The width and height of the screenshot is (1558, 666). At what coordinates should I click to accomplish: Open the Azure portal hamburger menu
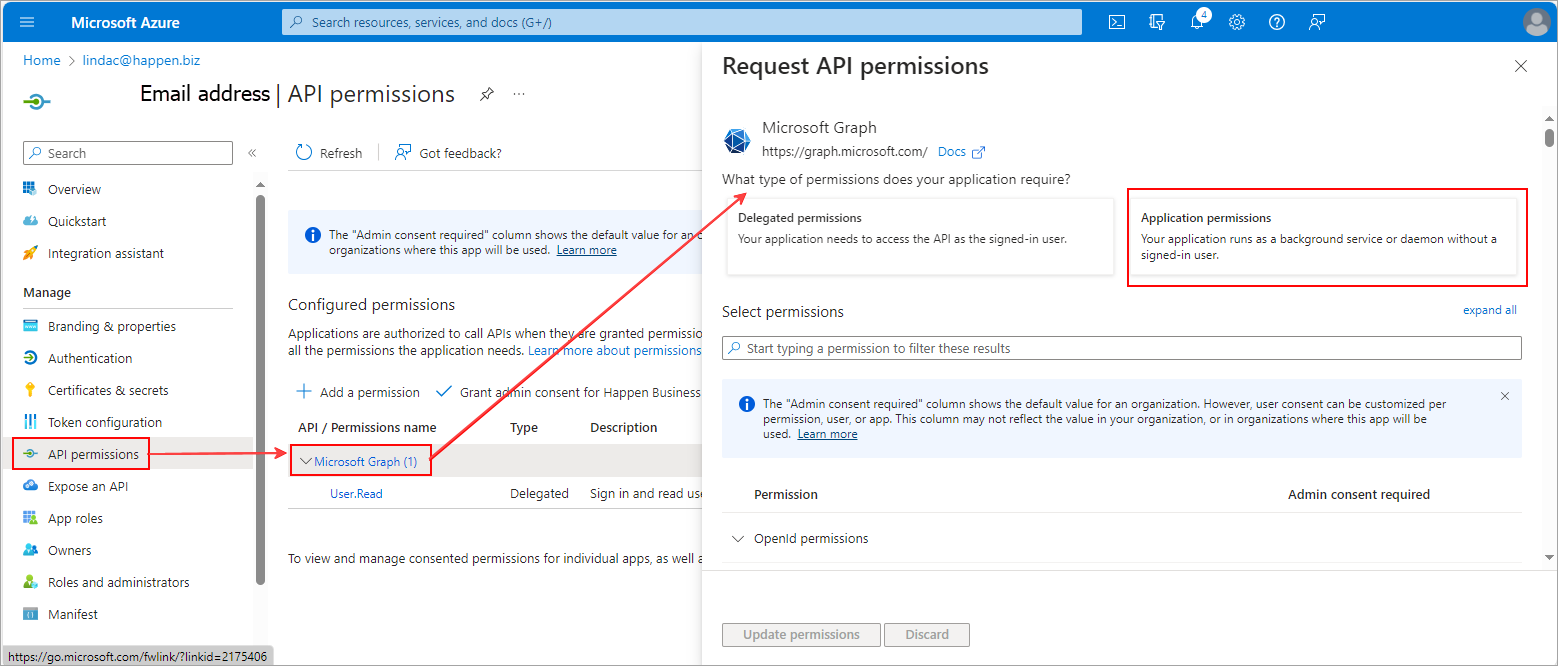26,21
